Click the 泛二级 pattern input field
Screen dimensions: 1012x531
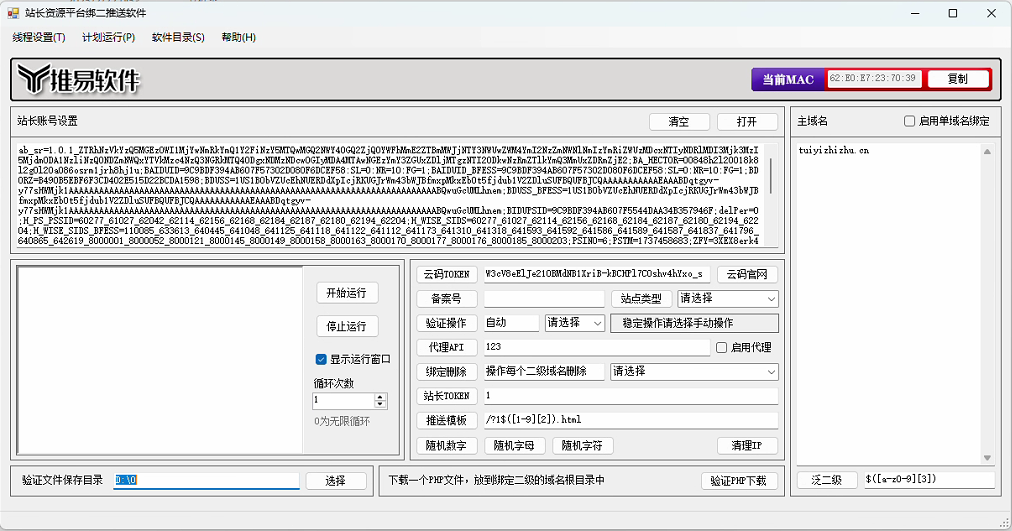929,479
